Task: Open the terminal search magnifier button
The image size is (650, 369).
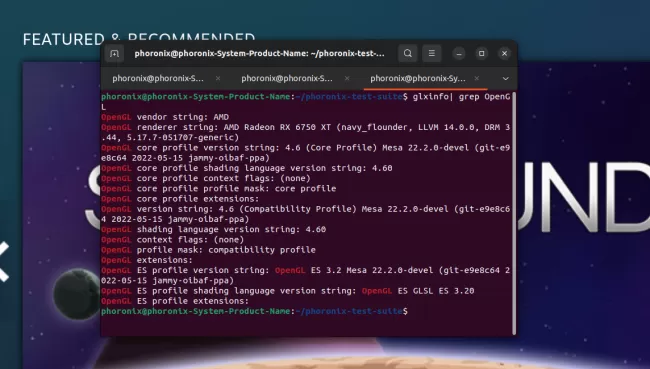Action: (x=408, y=53)
